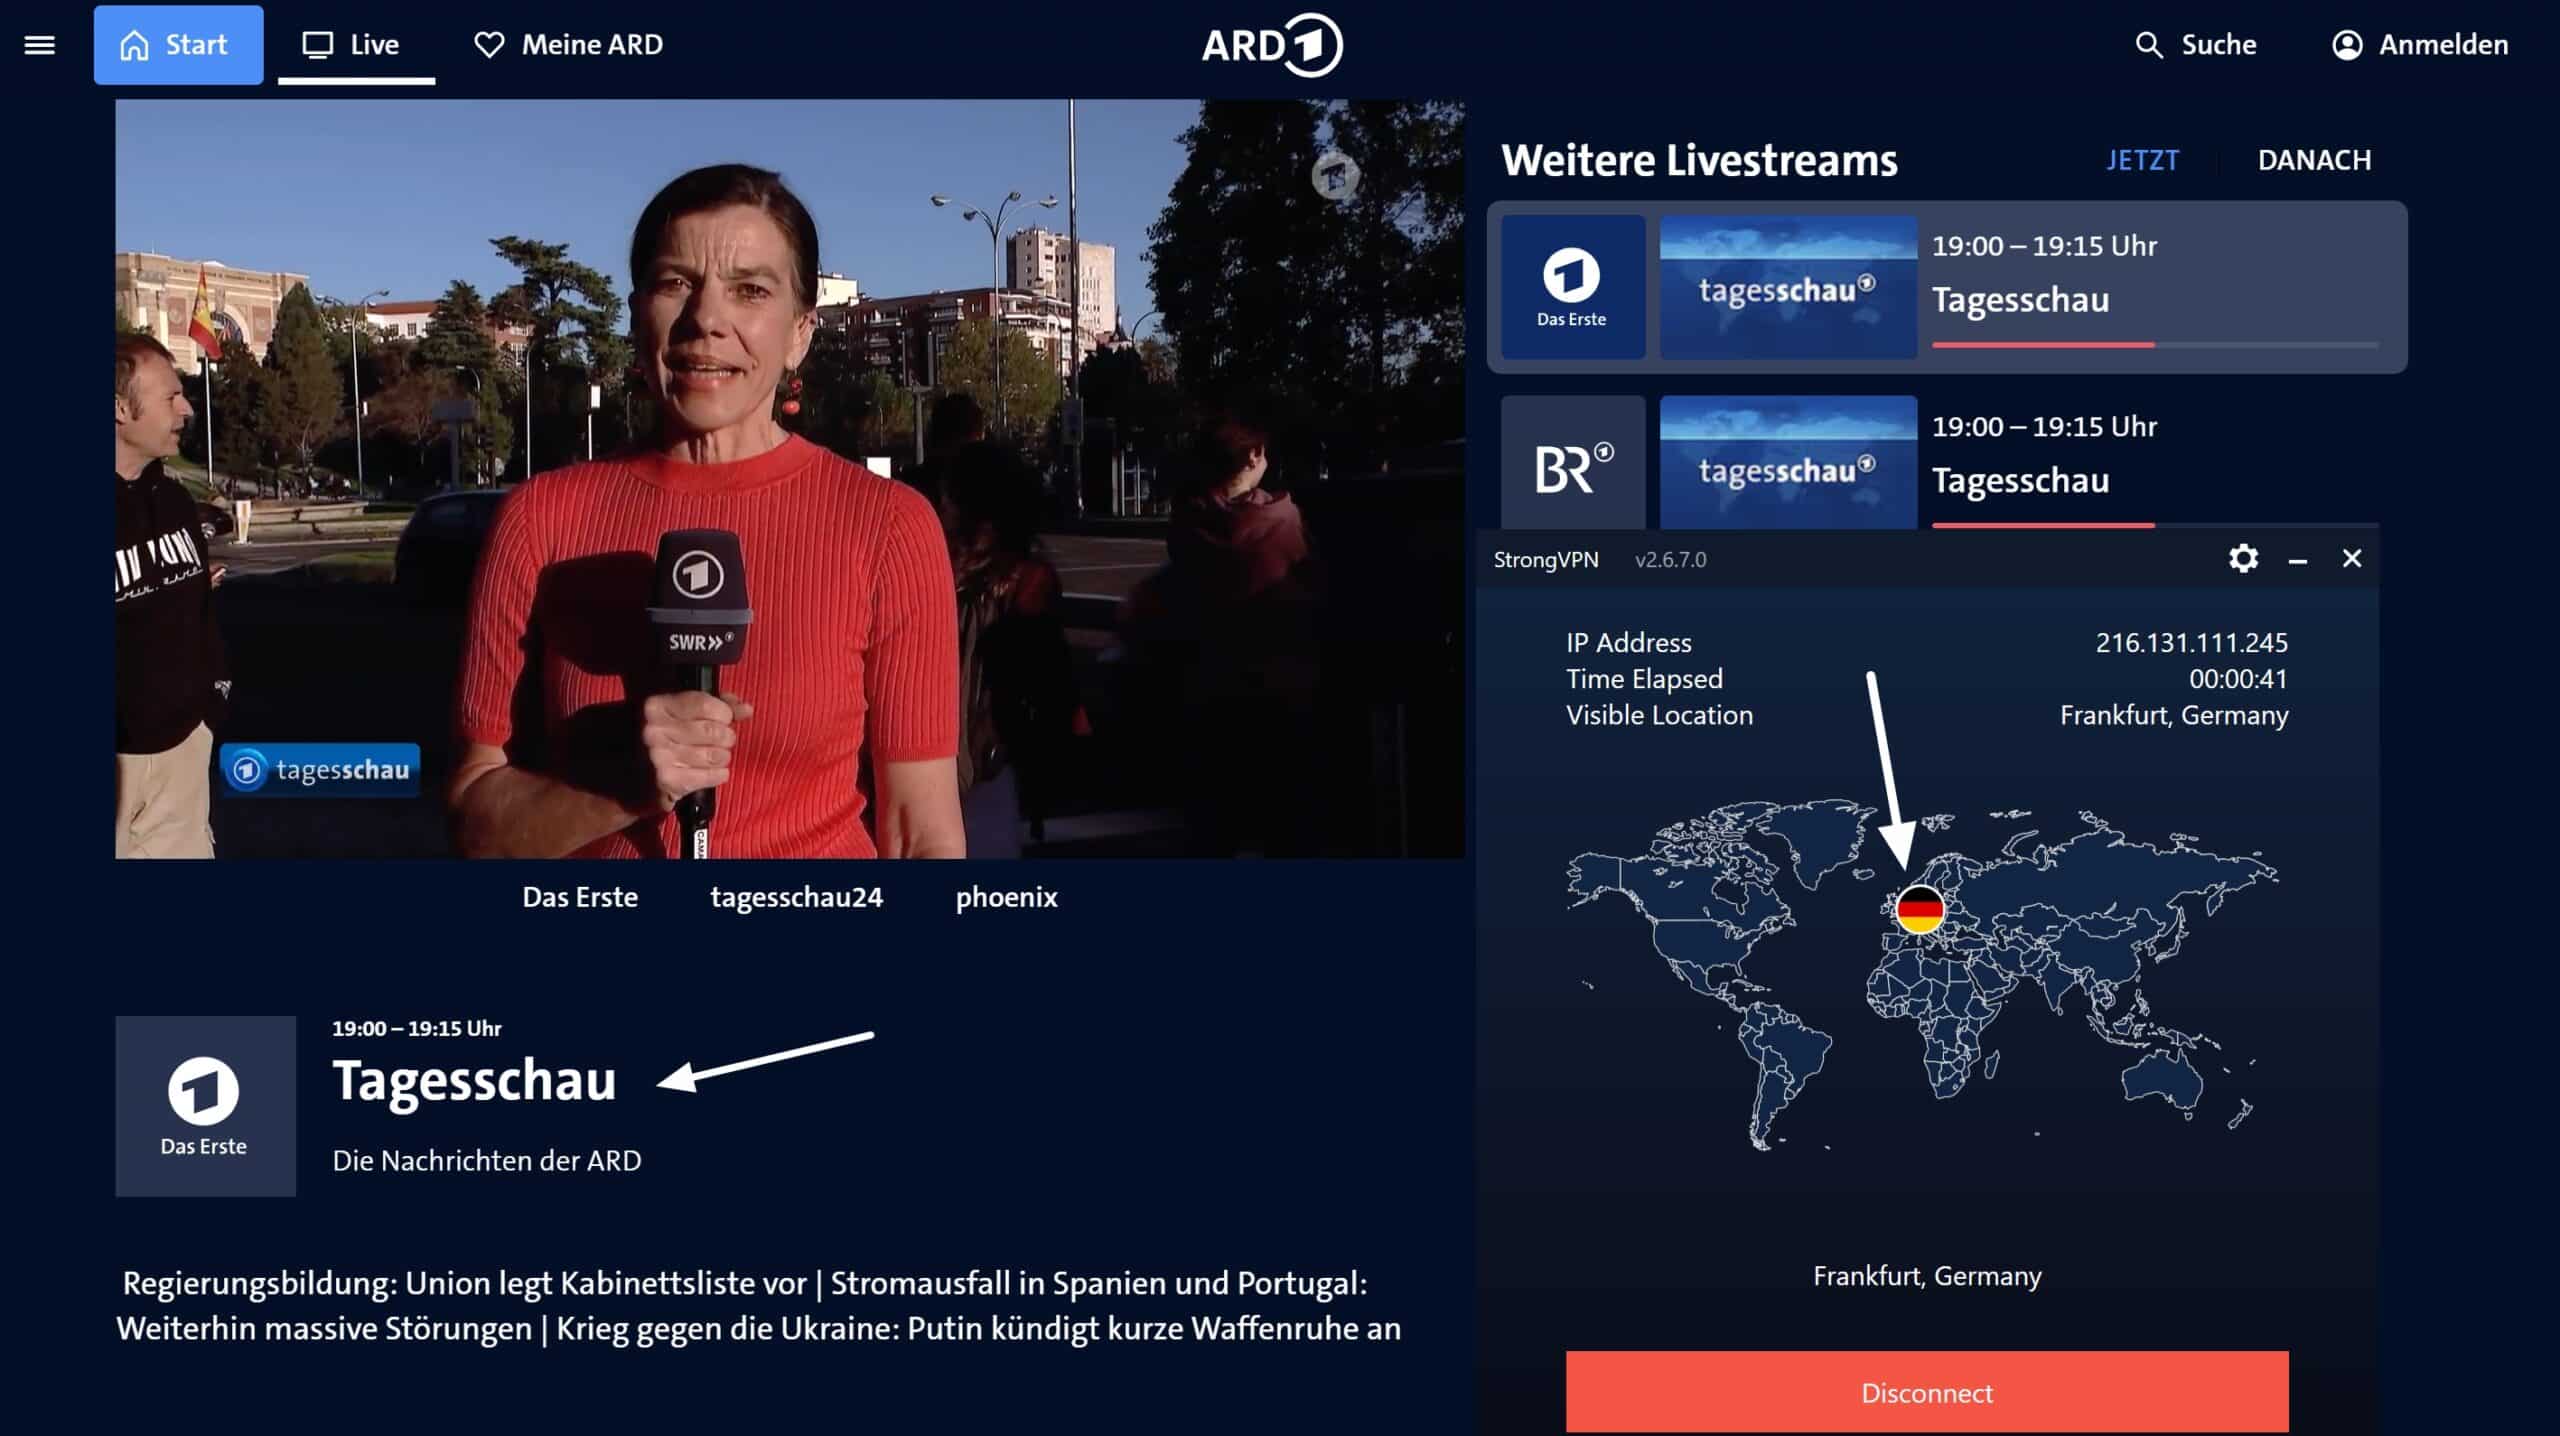This screenshot has width=2560, height=1436.
Task: Click the BR Tagesschau title in livestream list
Action: [x=2020, y=480]
